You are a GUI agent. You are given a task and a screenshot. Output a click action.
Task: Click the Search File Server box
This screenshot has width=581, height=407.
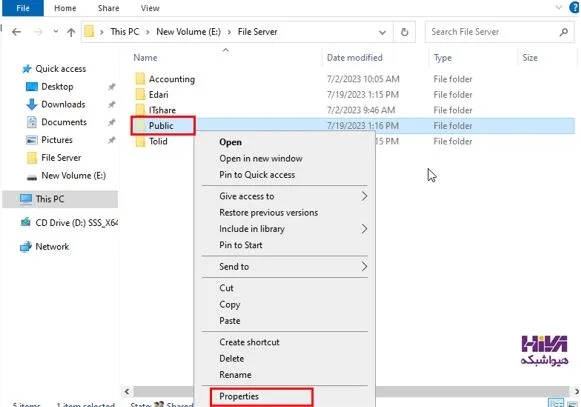493,32
